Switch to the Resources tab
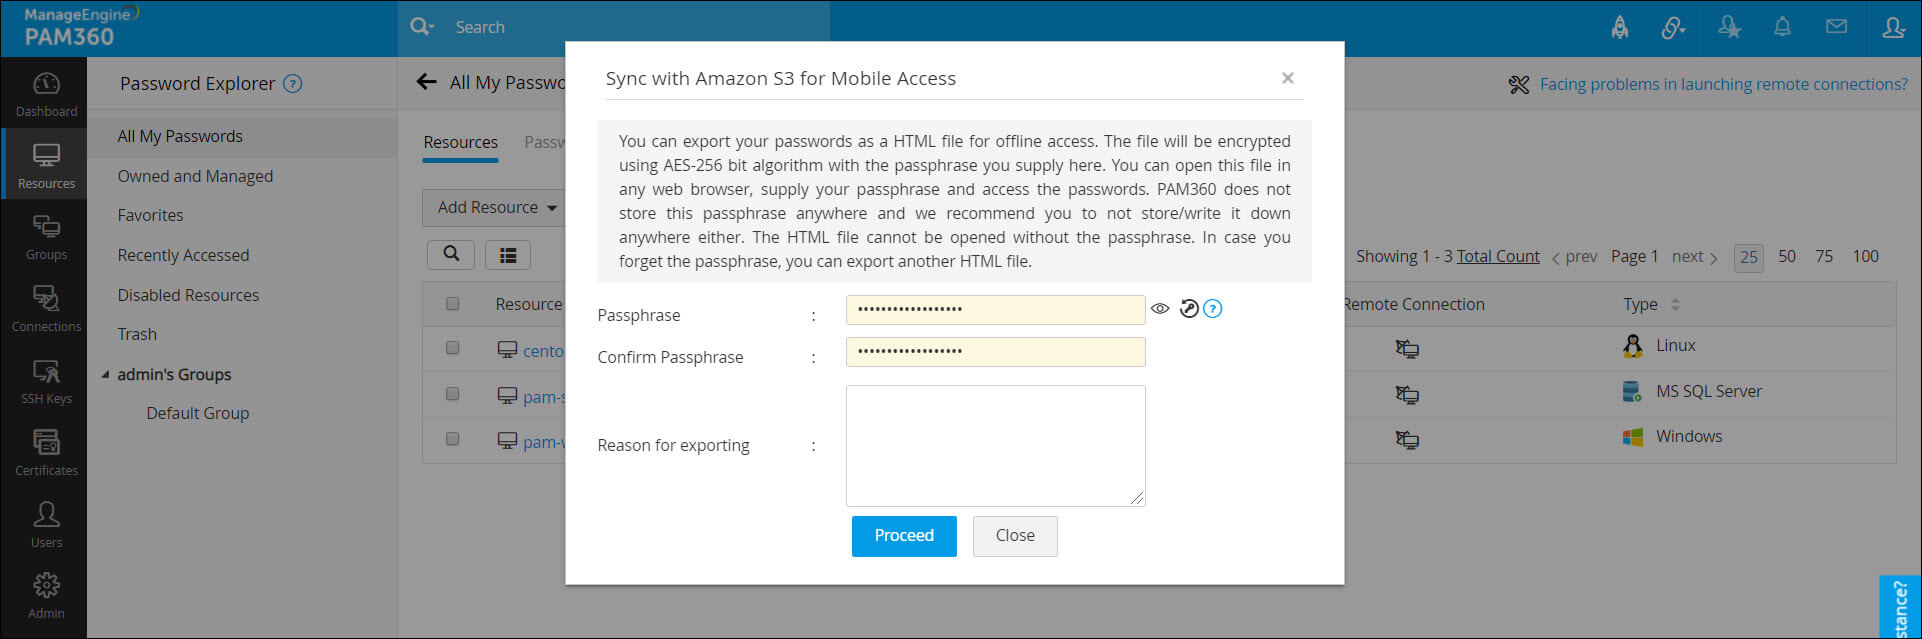 (x=460, y=142)
